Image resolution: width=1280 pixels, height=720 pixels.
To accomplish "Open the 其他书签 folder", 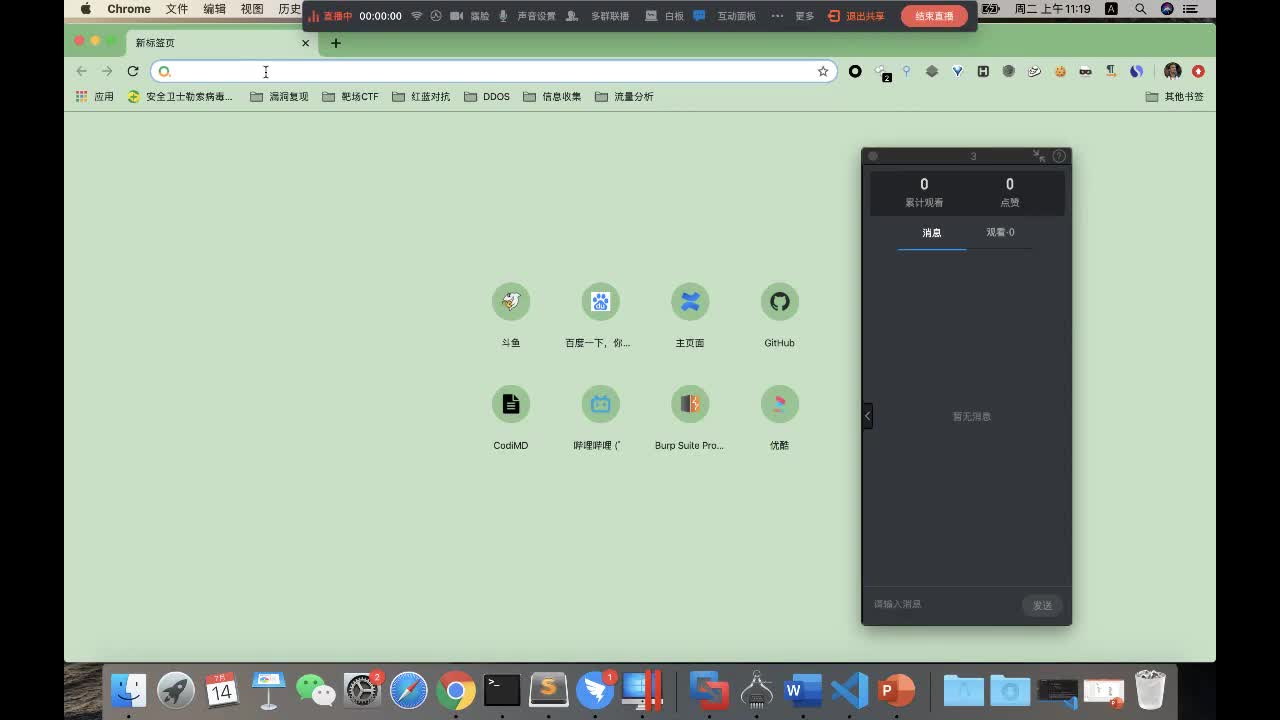I will point(1175,97).
